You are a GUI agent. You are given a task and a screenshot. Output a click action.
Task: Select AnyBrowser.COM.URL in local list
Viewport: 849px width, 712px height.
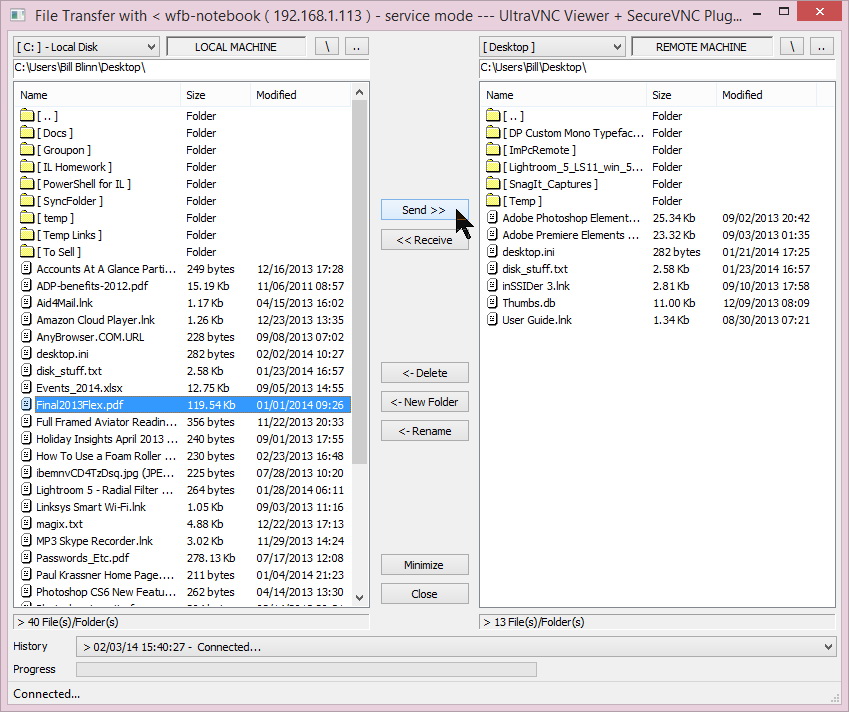tap(90, 337)
